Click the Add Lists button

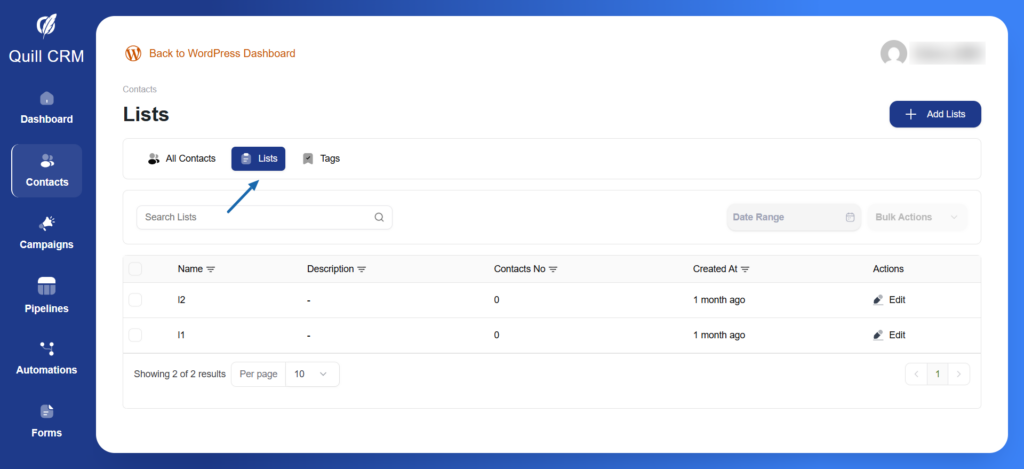935,114
